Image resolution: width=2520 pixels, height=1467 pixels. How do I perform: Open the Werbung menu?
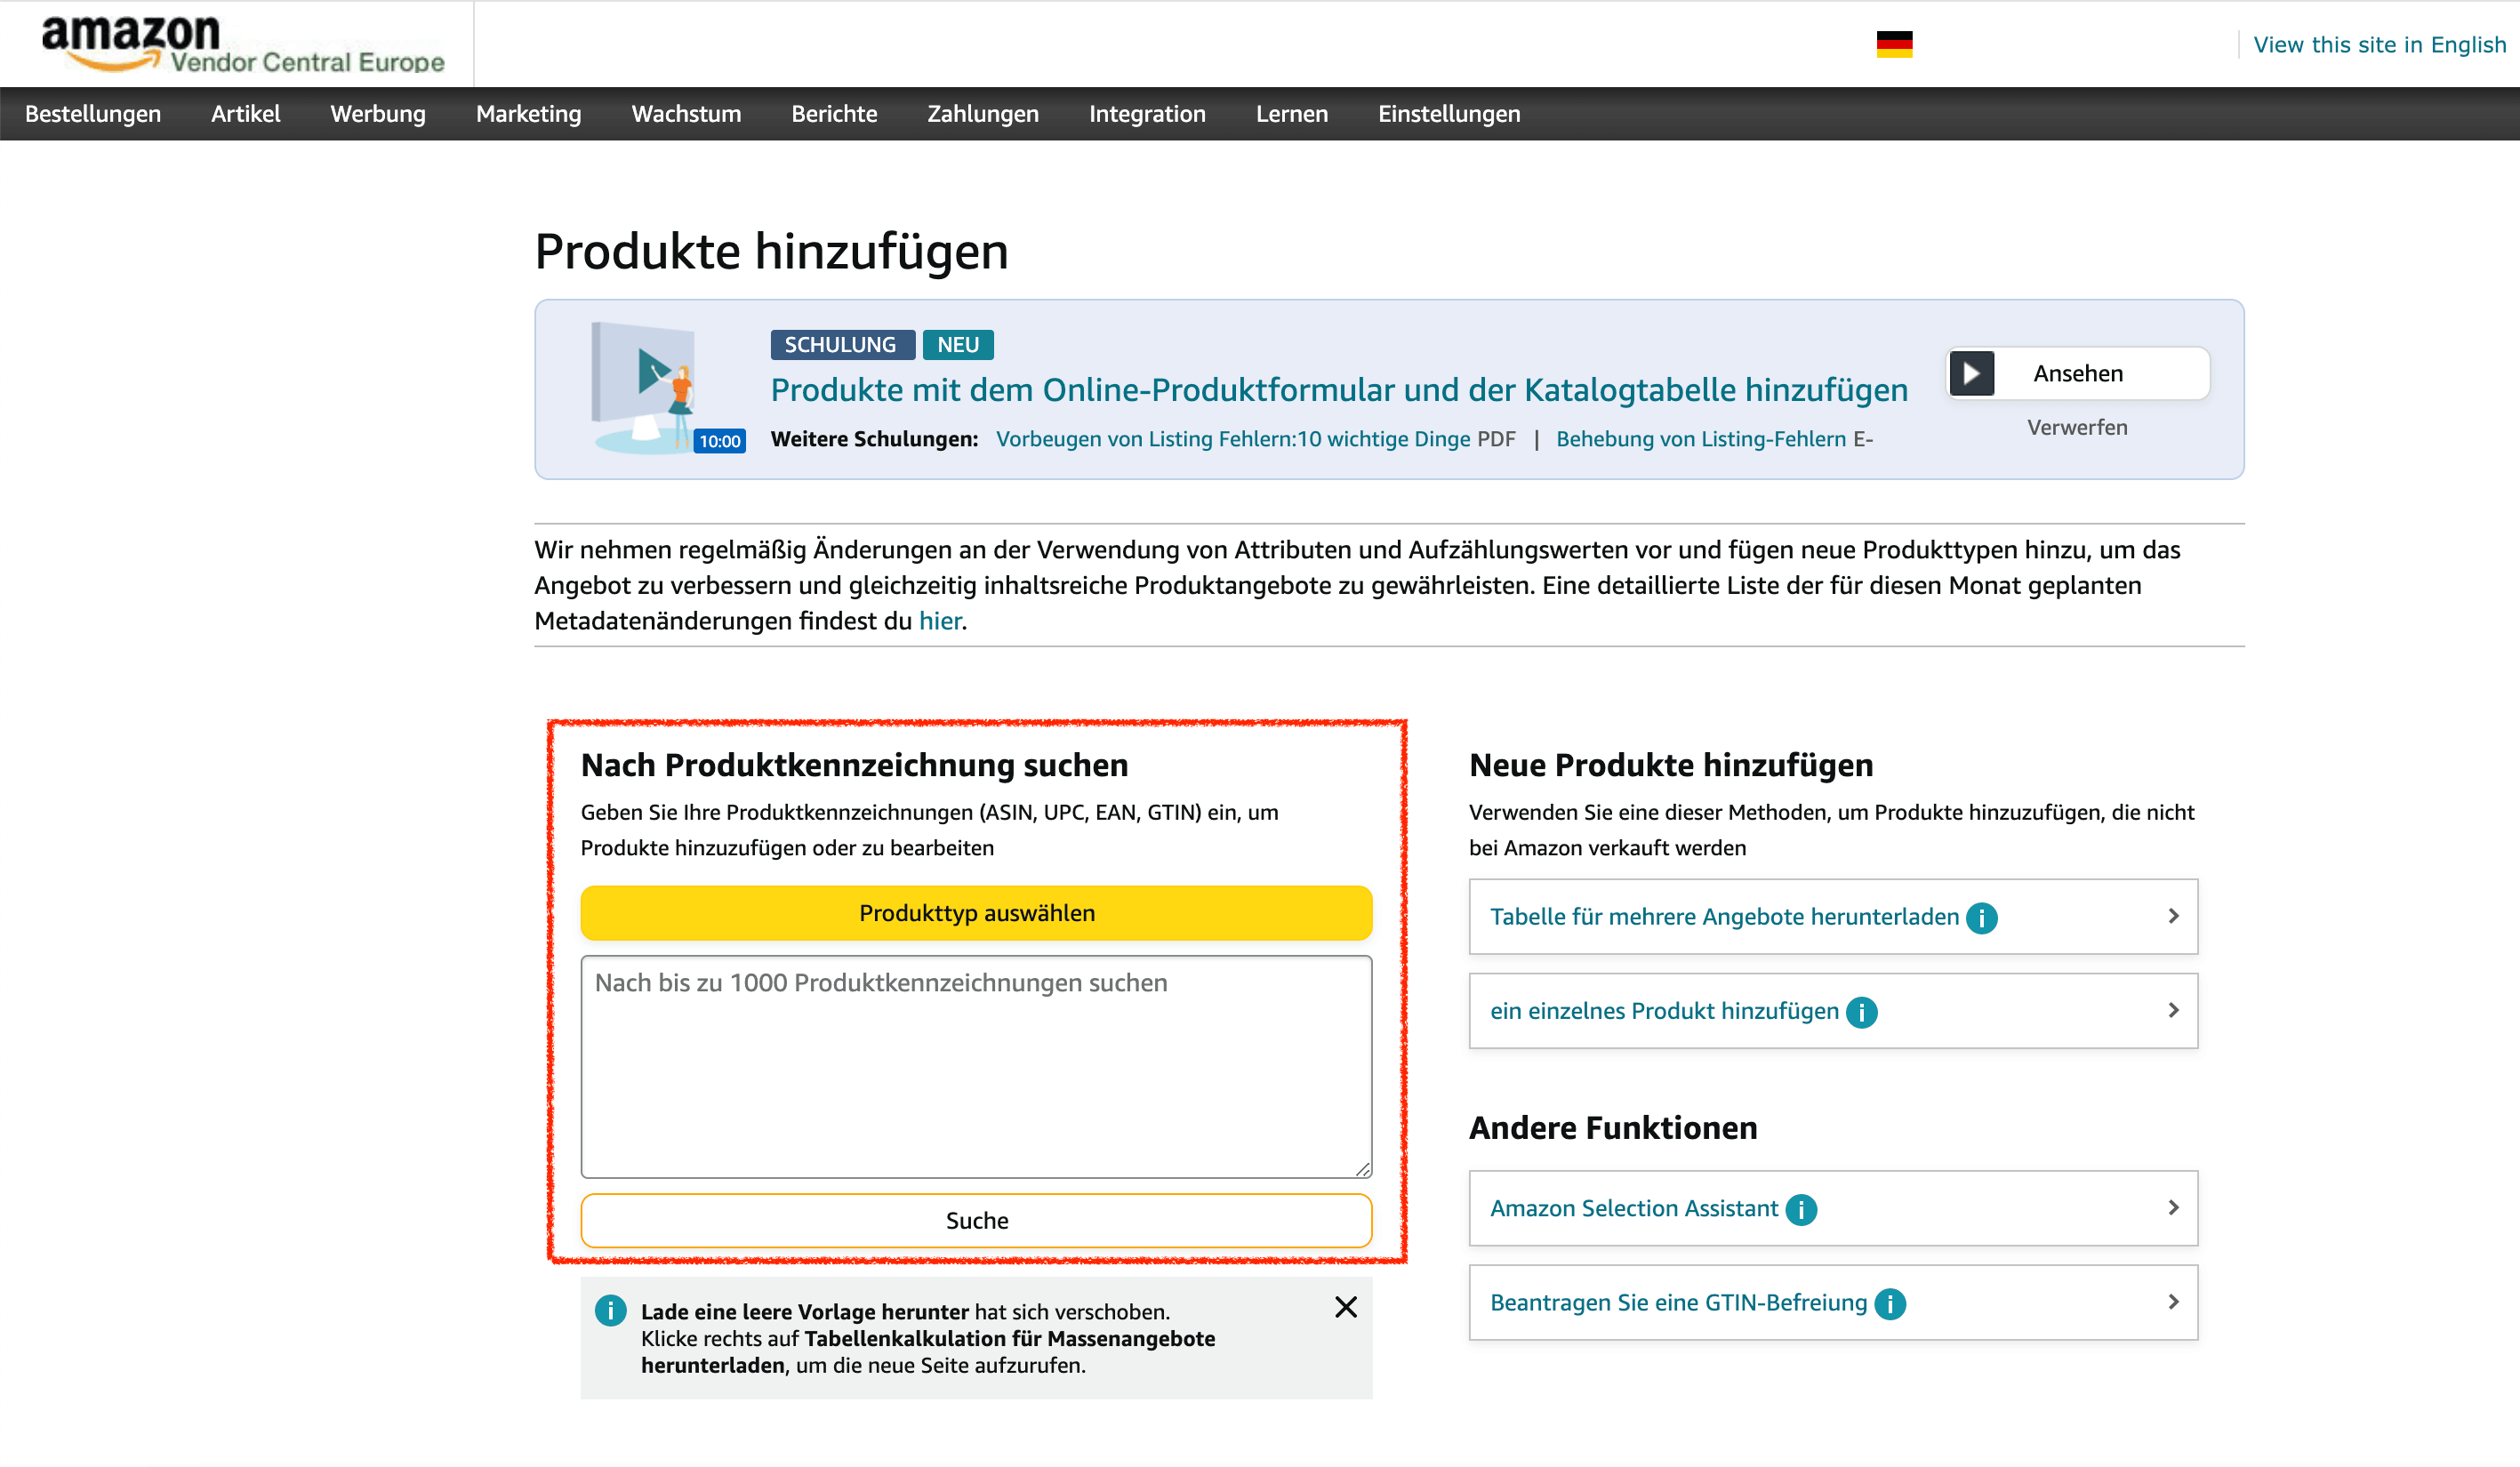[x=378, y=114]
